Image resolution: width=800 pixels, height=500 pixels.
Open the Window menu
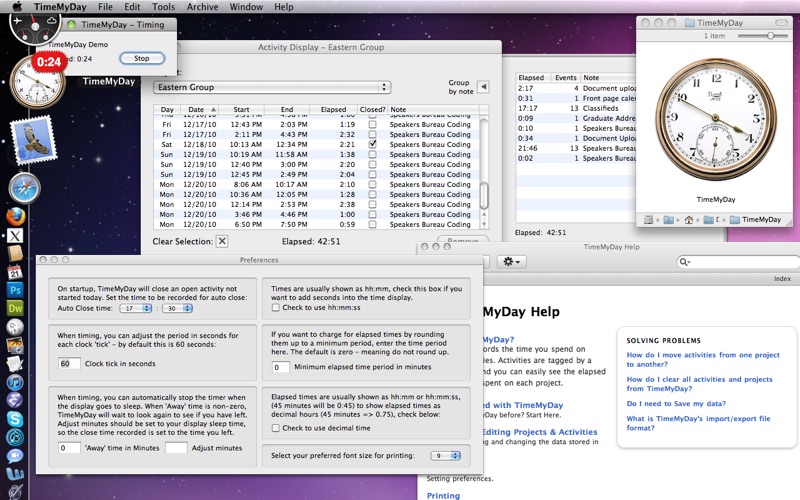click(x=246, y=7)
